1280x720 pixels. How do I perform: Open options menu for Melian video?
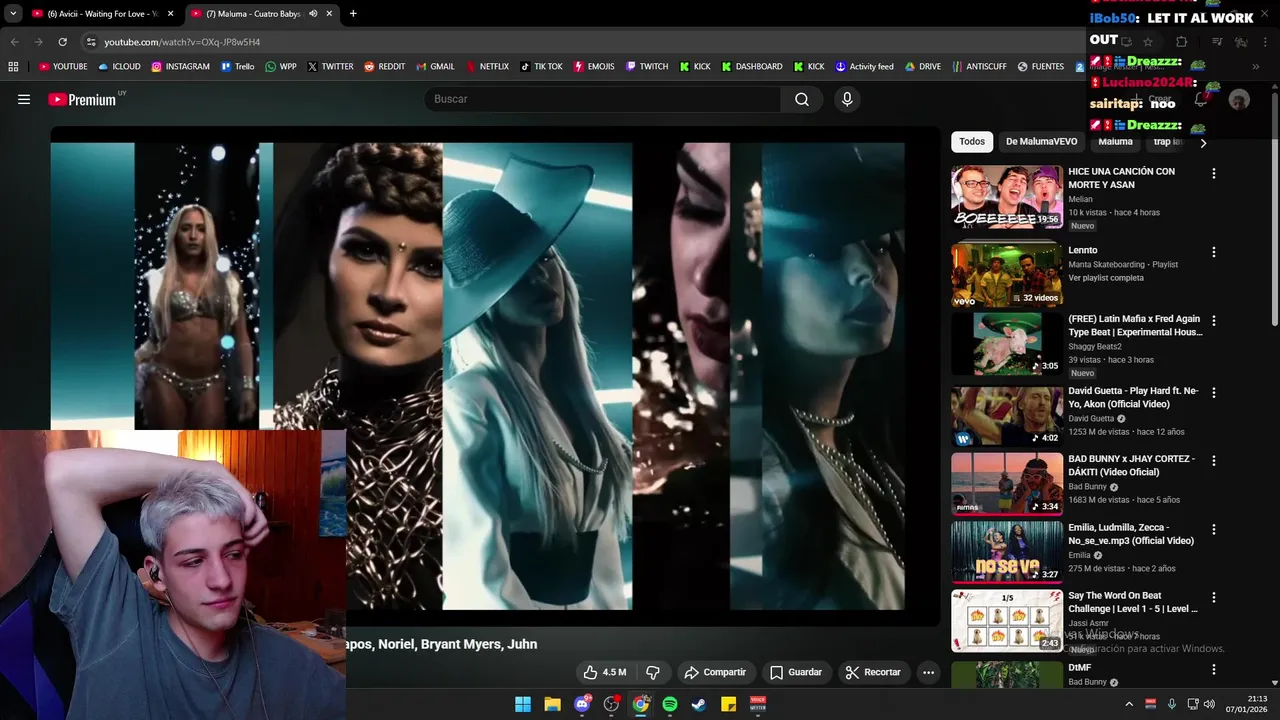1213,173
